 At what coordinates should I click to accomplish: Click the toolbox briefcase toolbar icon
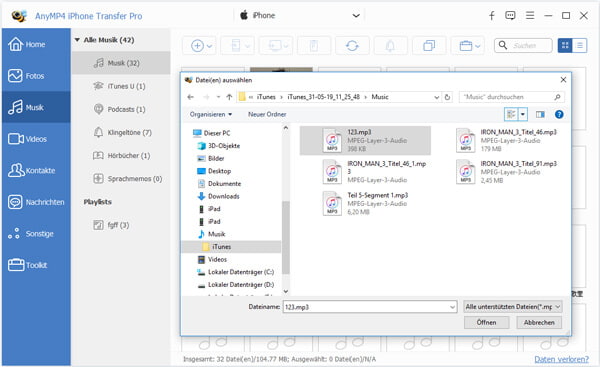[468, 46]
